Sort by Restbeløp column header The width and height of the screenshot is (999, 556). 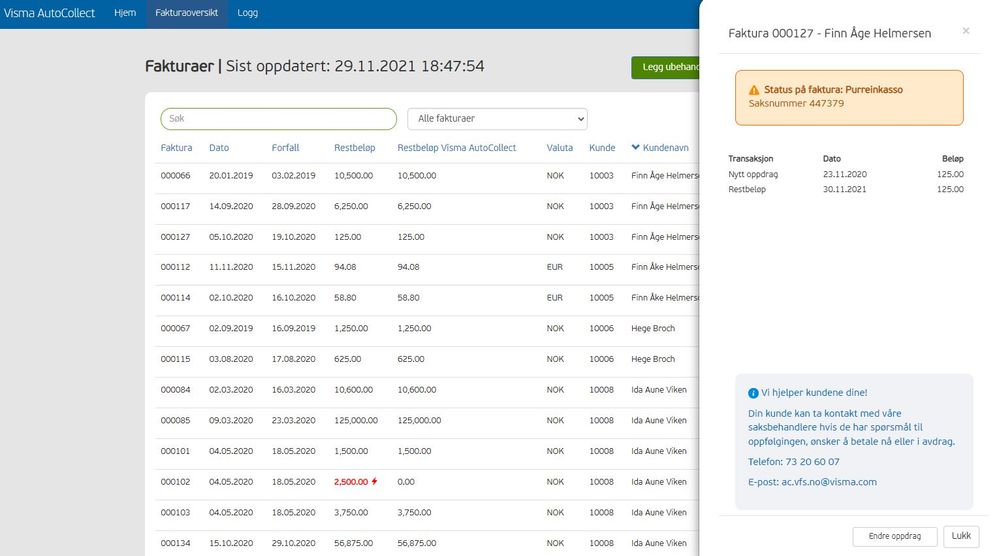pyautogui.click(x=354, y=148)
